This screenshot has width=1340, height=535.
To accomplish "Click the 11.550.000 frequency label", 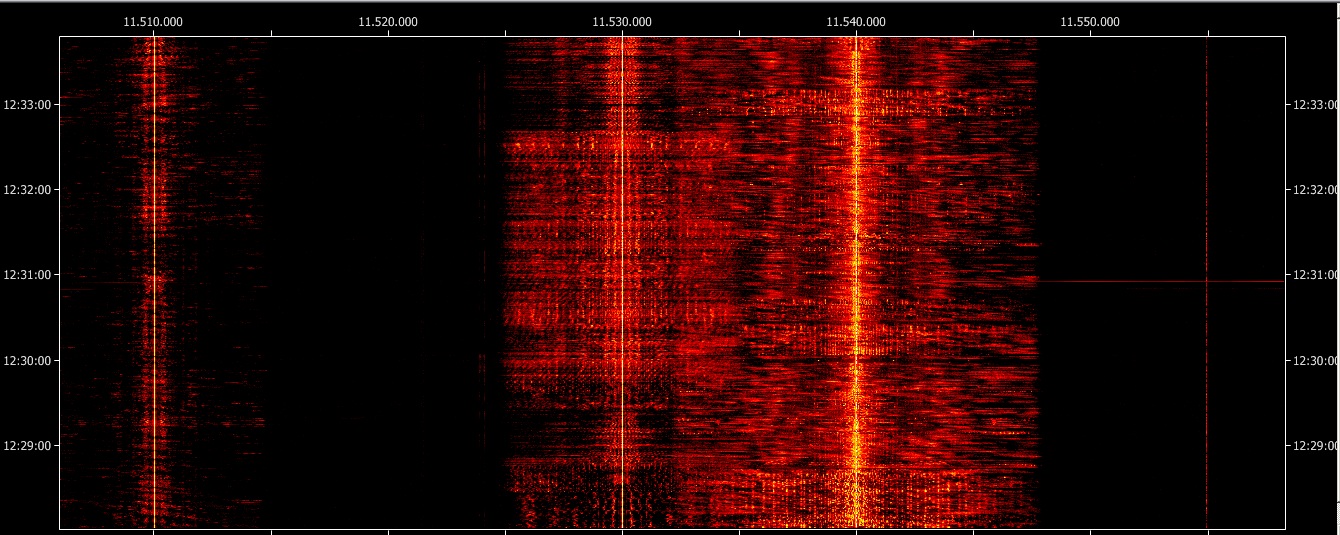I will pos(1091,20).
